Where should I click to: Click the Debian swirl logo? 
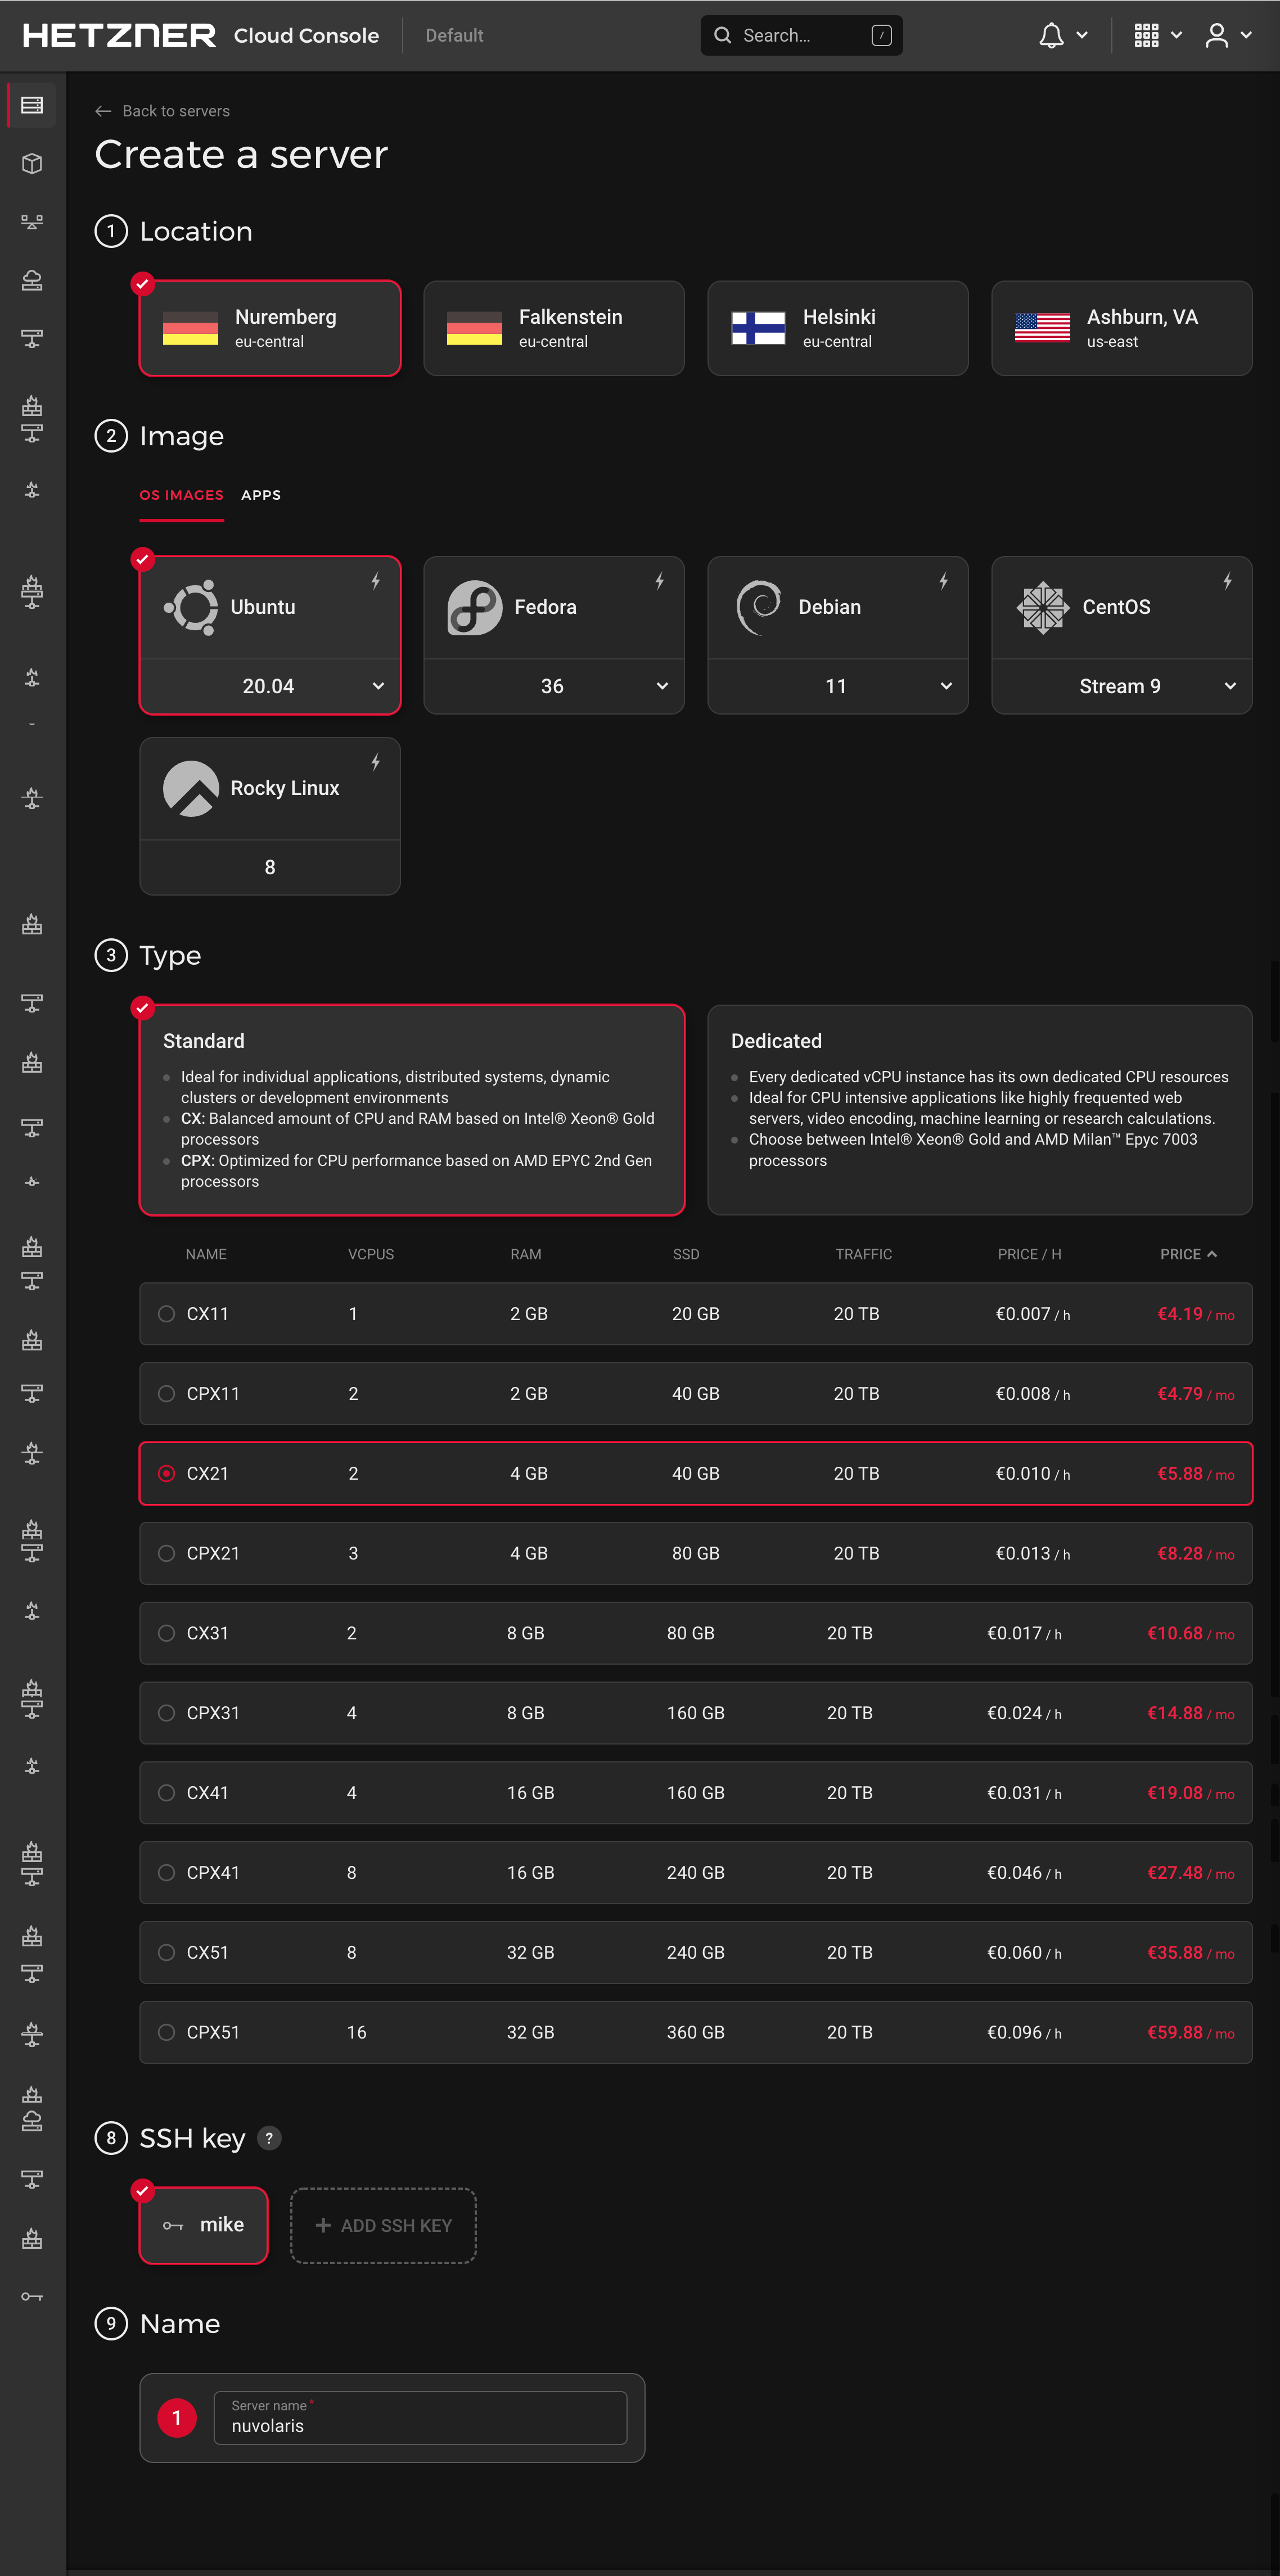(758, 607)
